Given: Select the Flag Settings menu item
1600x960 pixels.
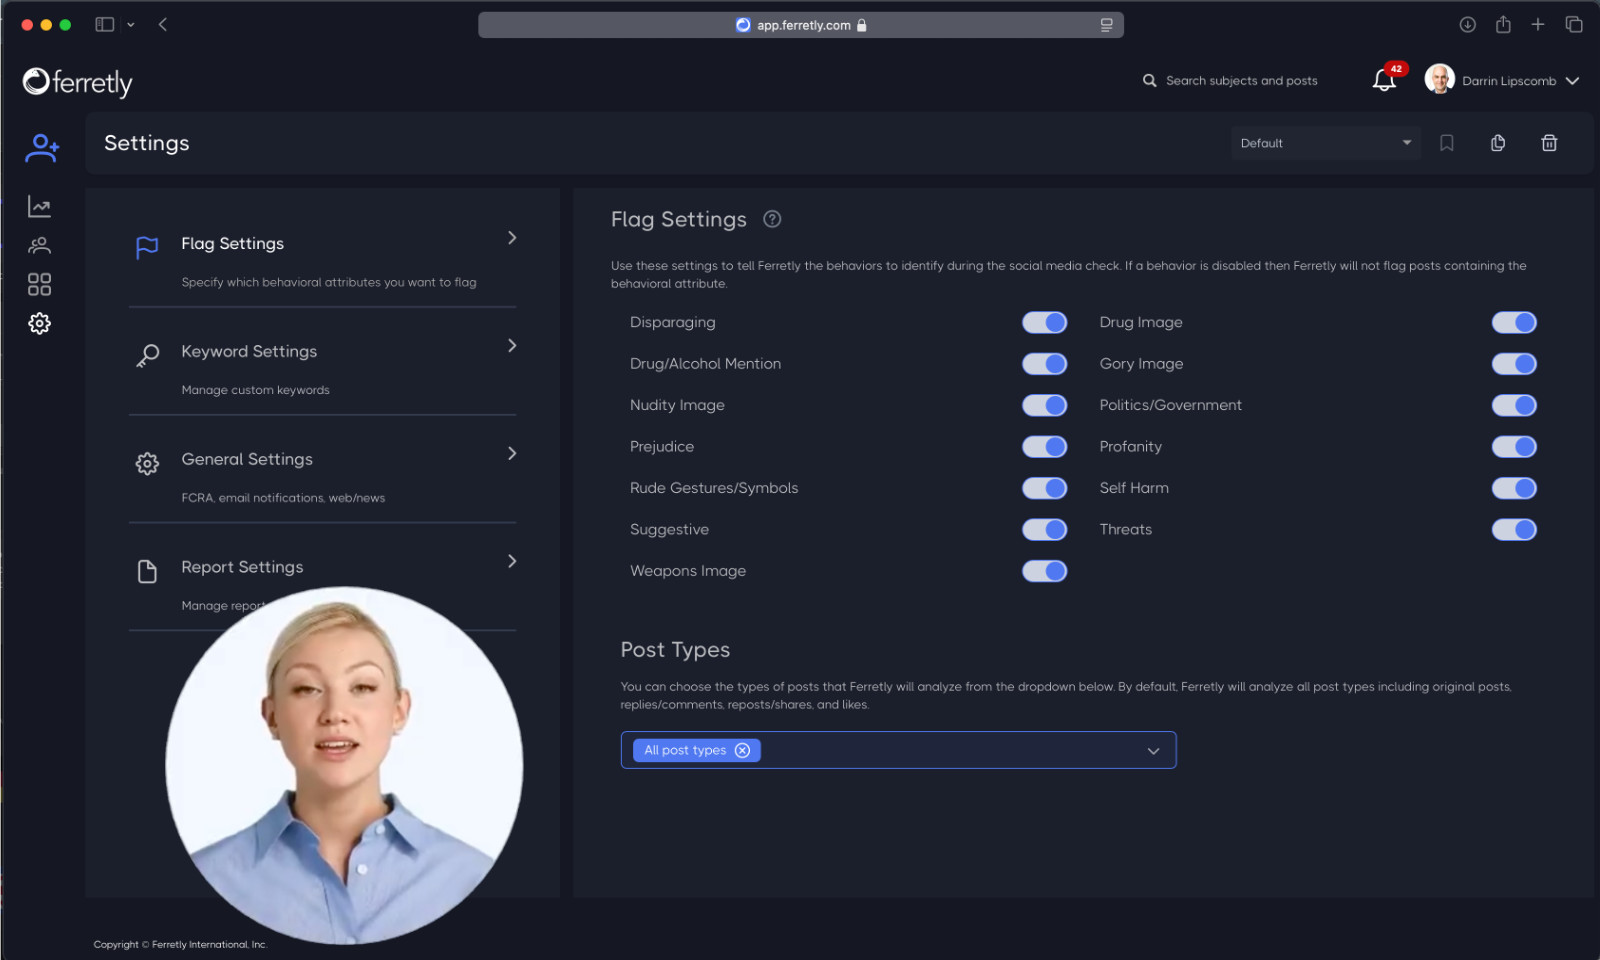Looking at the screenshot, I should [322, 259].
